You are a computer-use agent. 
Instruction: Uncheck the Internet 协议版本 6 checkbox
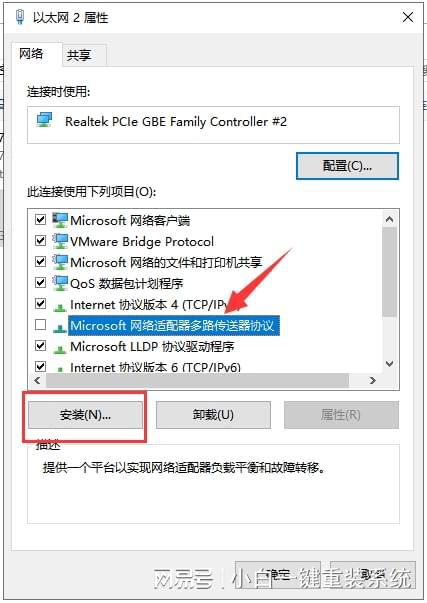click(x=40, y=366)
